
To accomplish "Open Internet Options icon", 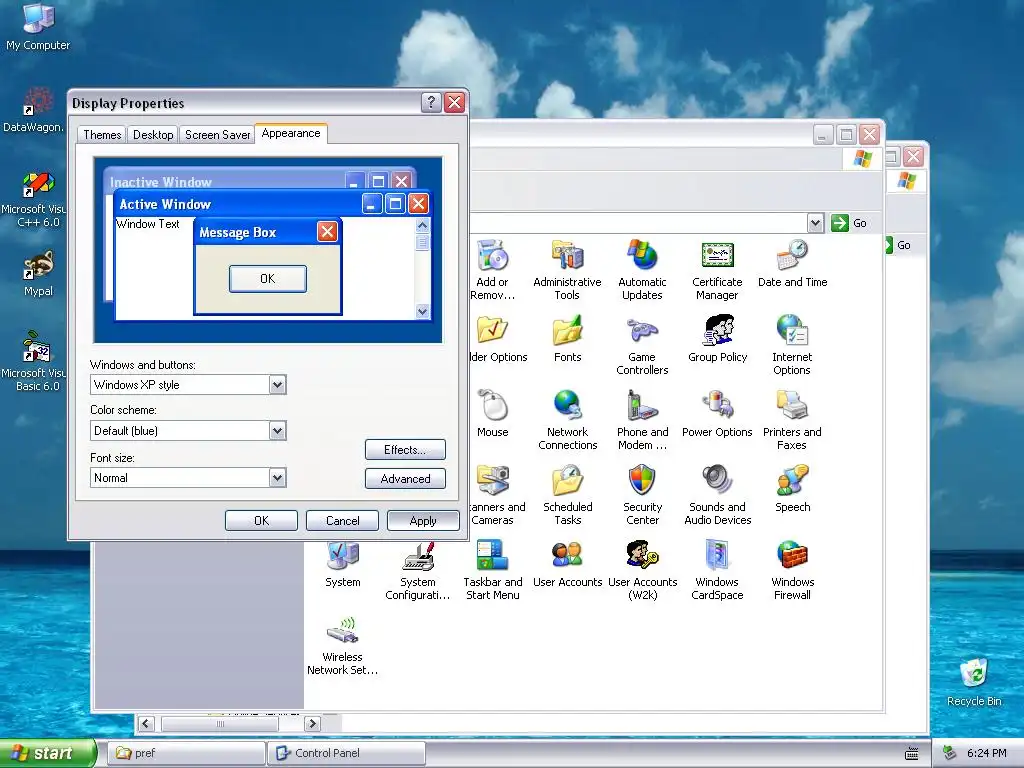I will point(792,330).
